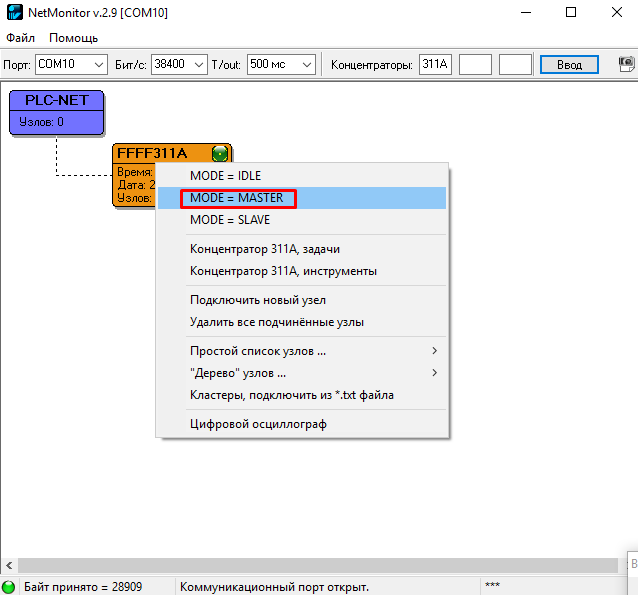Choose Кластеры, подключить из *.txt файла
The height and width of the screenshot is (595, 638).
(302, 395)
